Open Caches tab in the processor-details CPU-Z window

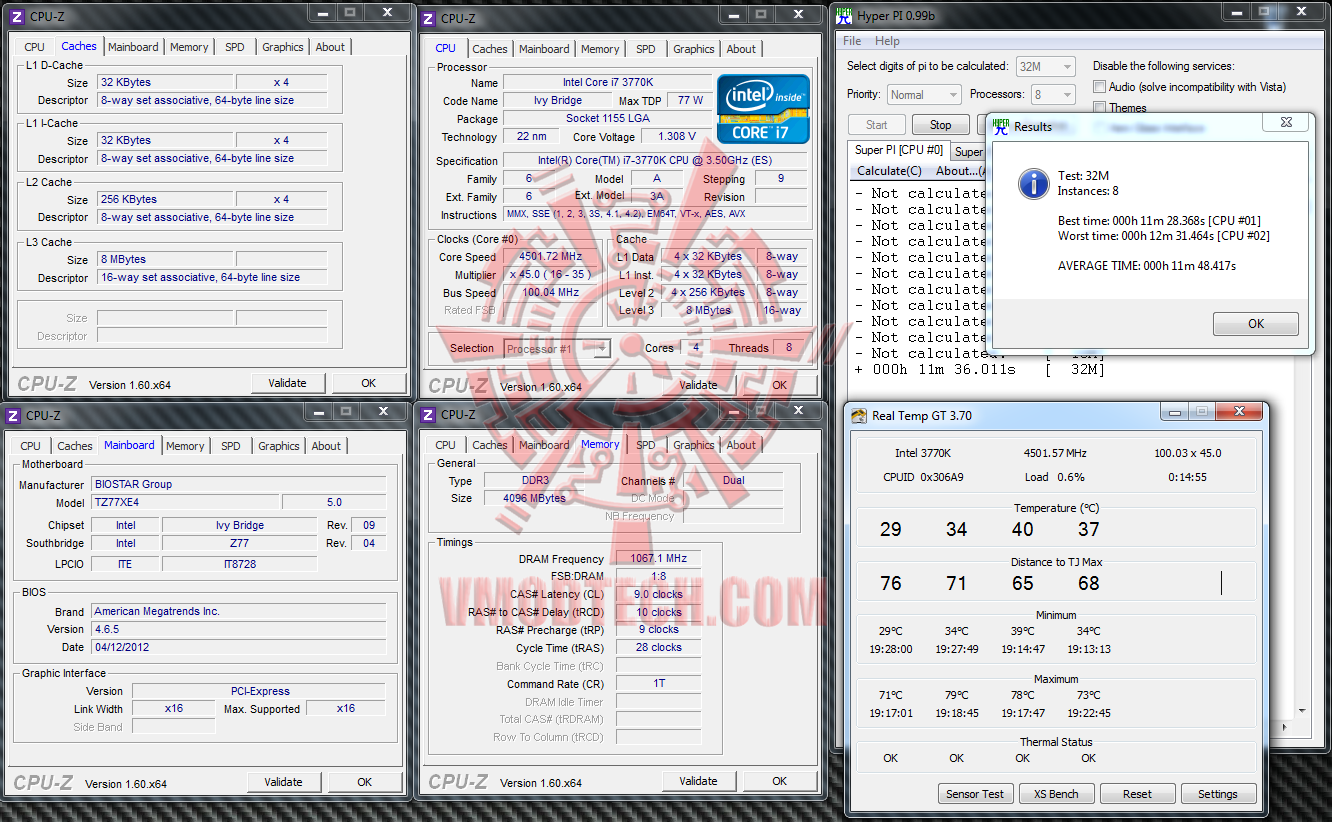(x=490, y=49)
